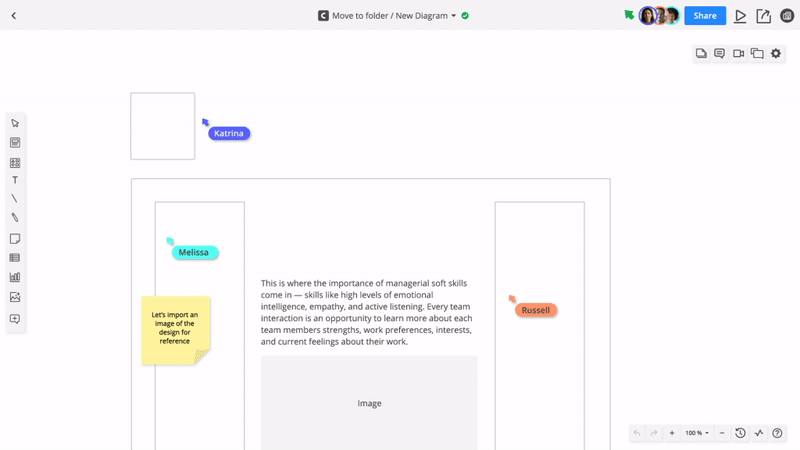Start presentation with play button

(x=740, y=16)
